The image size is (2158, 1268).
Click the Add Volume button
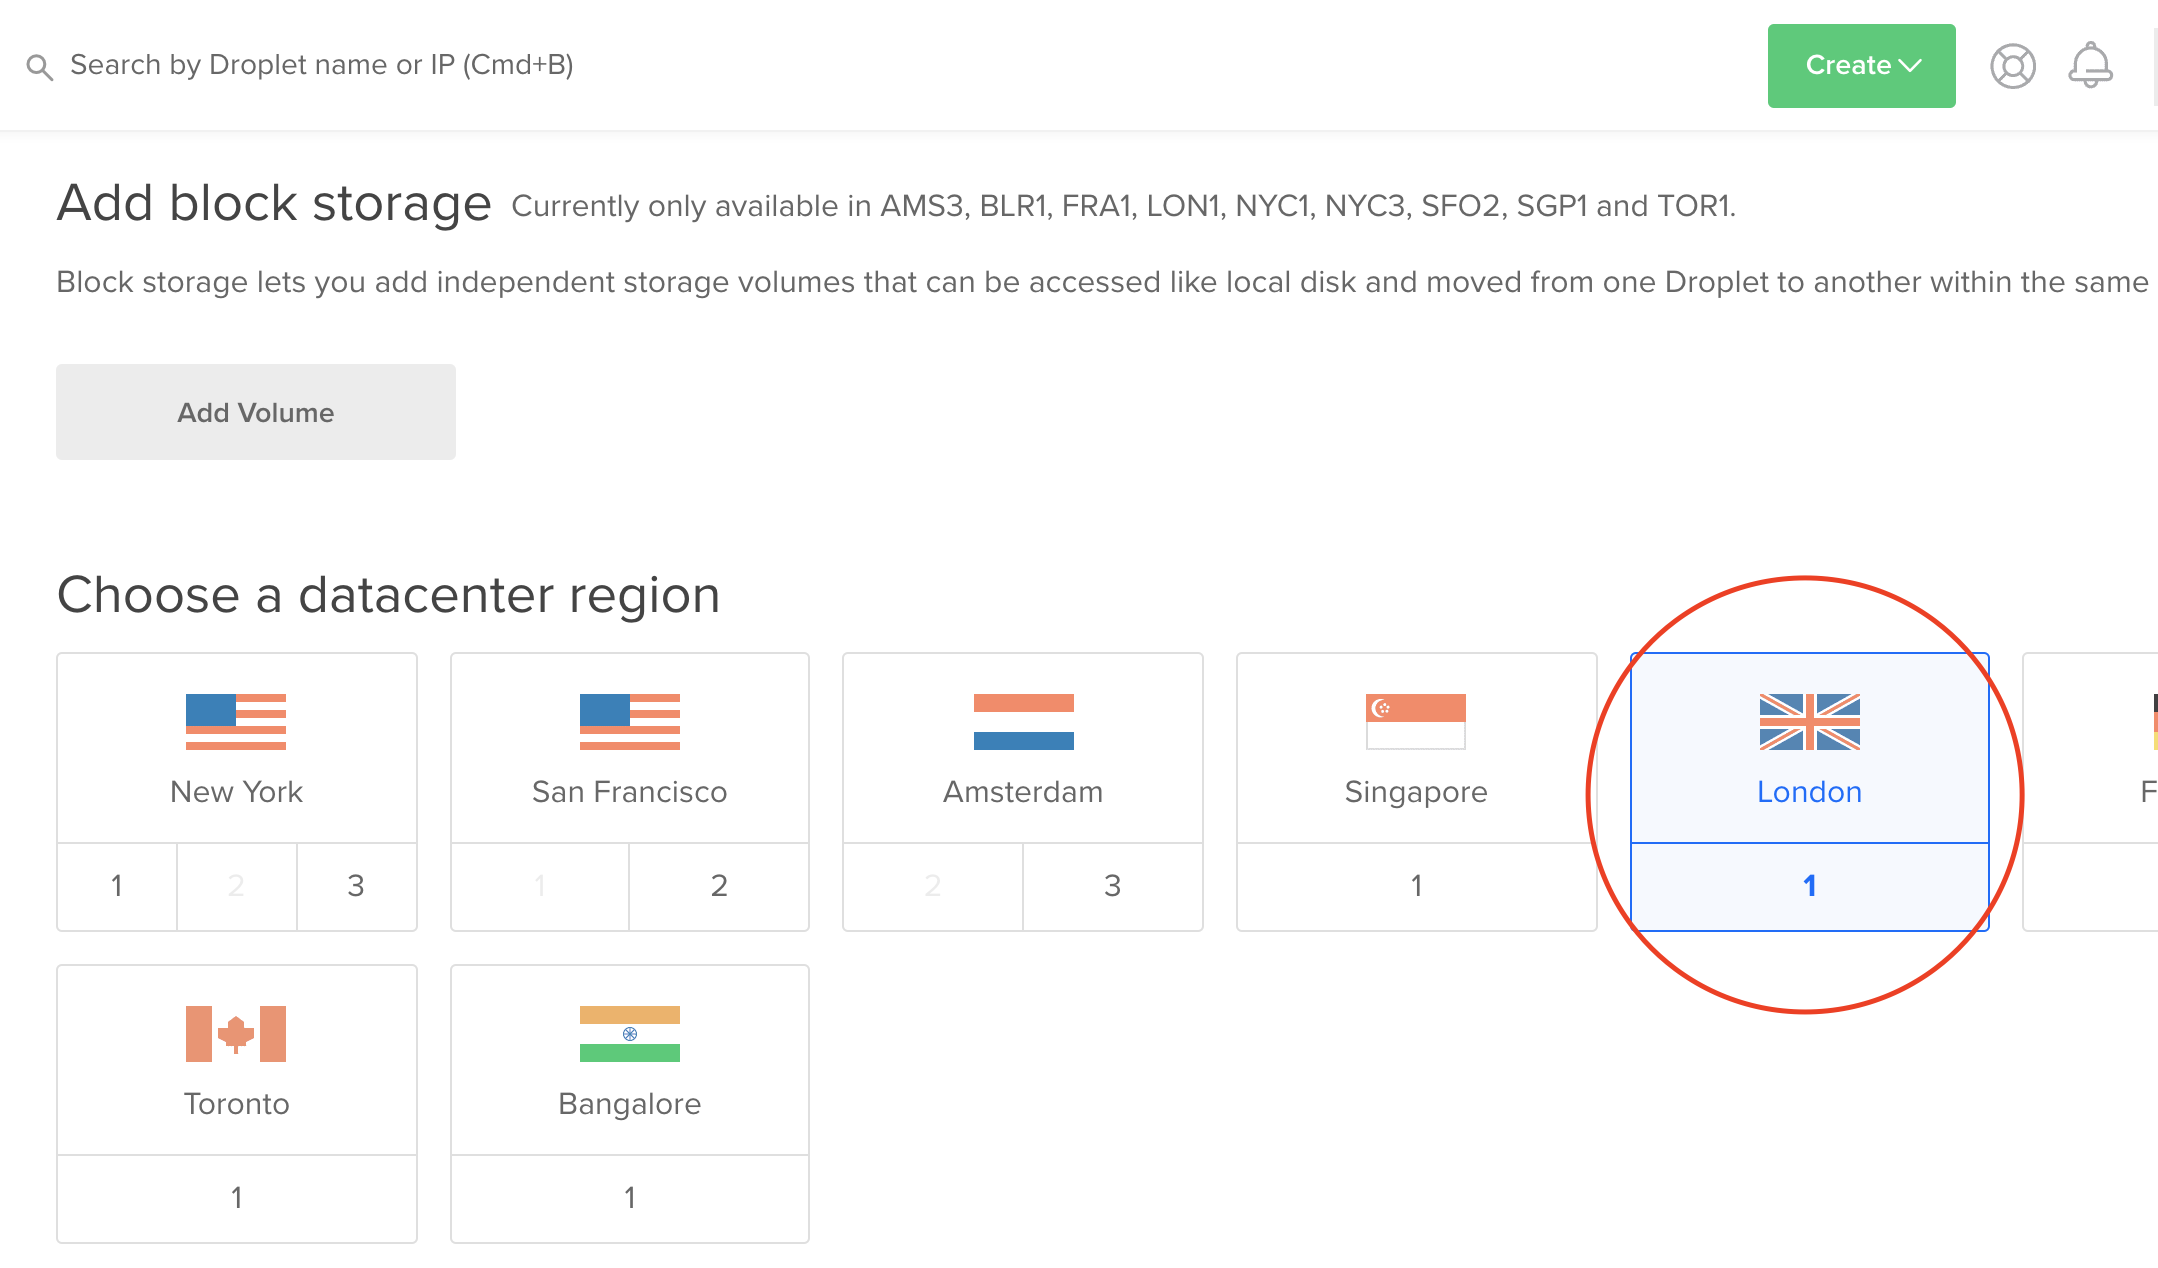pyautogui.click(x=254, y=412)
